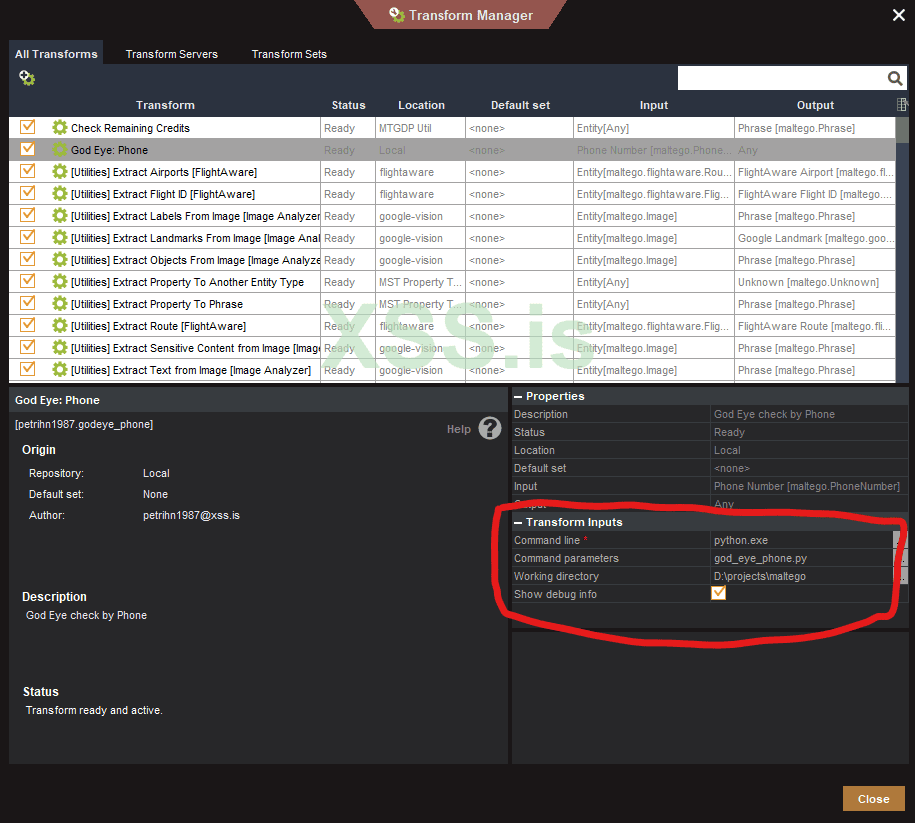Image resolution: width=915 pixels, height=823 pixels.
Task: Uncheck Extract Text from Image checkbox
Action: (27, 369)
